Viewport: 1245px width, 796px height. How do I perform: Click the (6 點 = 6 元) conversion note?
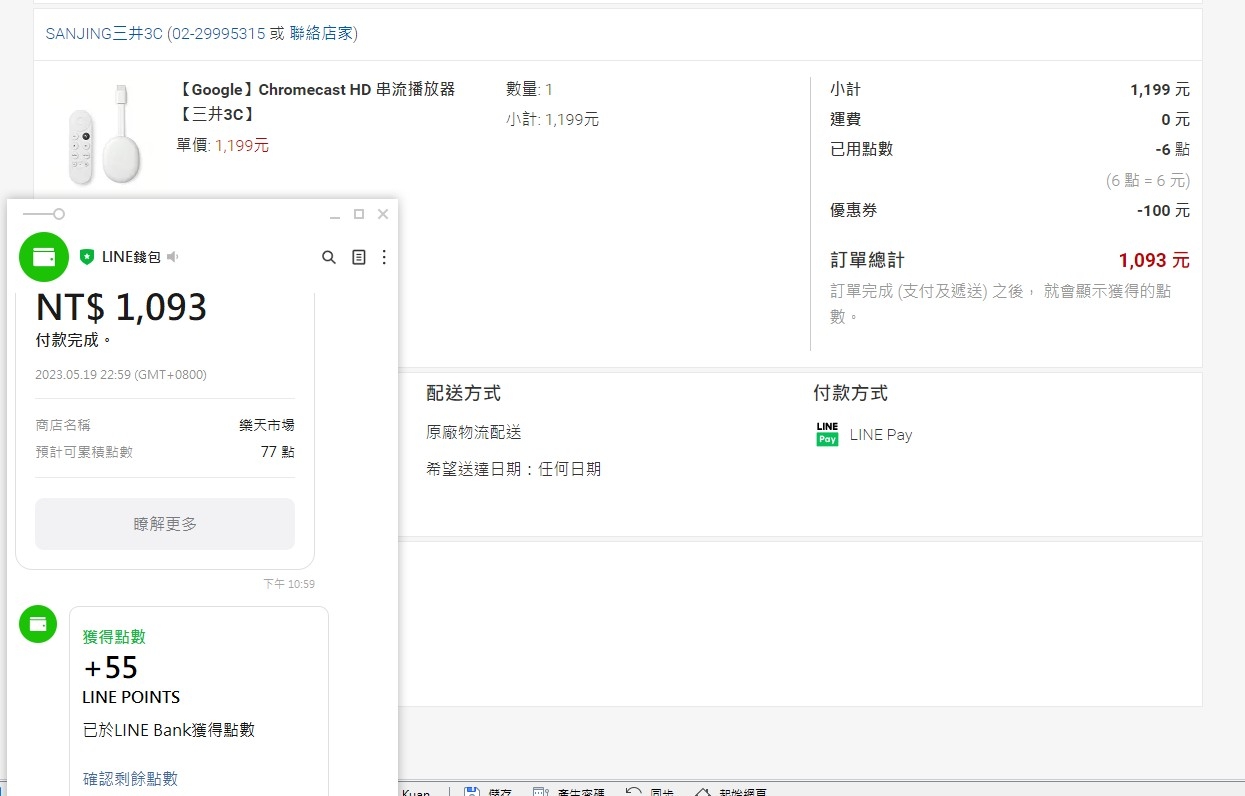(x=1148, y=181)
